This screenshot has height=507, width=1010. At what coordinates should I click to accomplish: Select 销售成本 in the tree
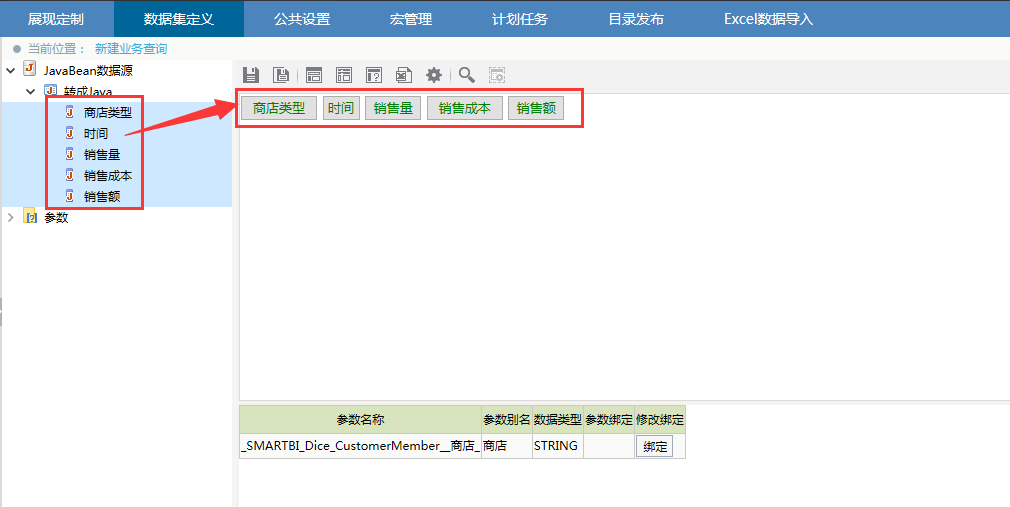pos(108,175)
